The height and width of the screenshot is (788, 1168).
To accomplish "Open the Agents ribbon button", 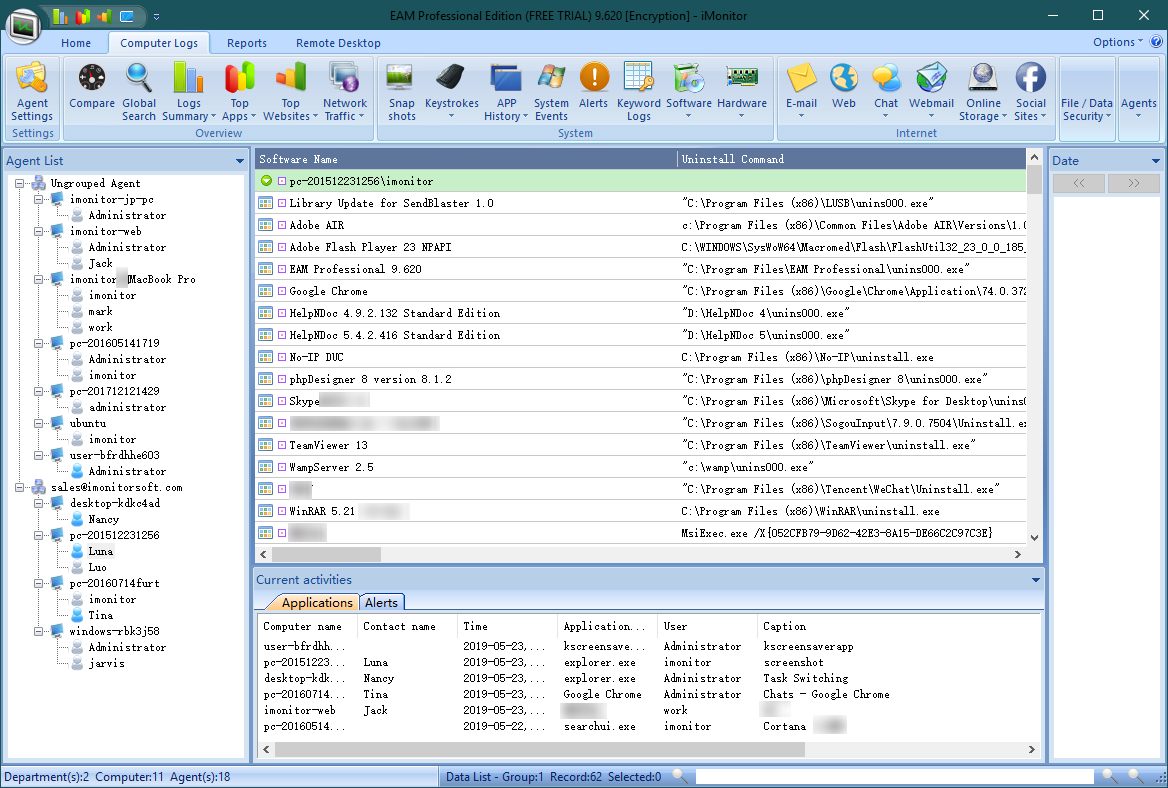I will click(x=1138, y=98).
